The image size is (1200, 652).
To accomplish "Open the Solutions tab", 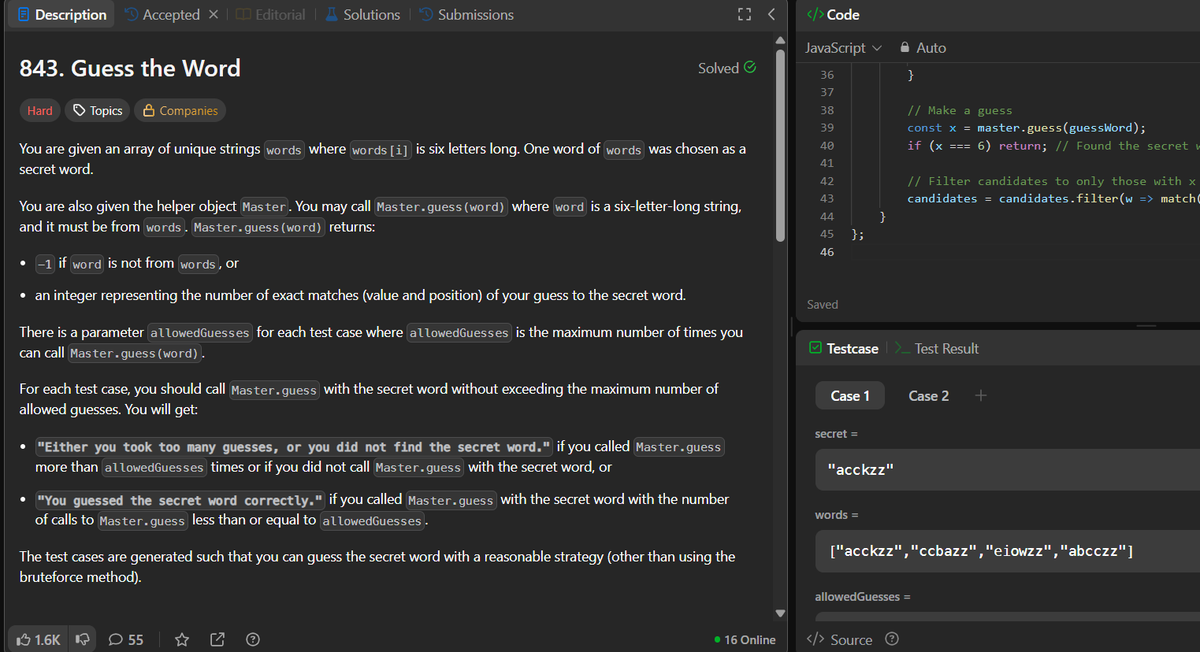I will click(361, 14).
